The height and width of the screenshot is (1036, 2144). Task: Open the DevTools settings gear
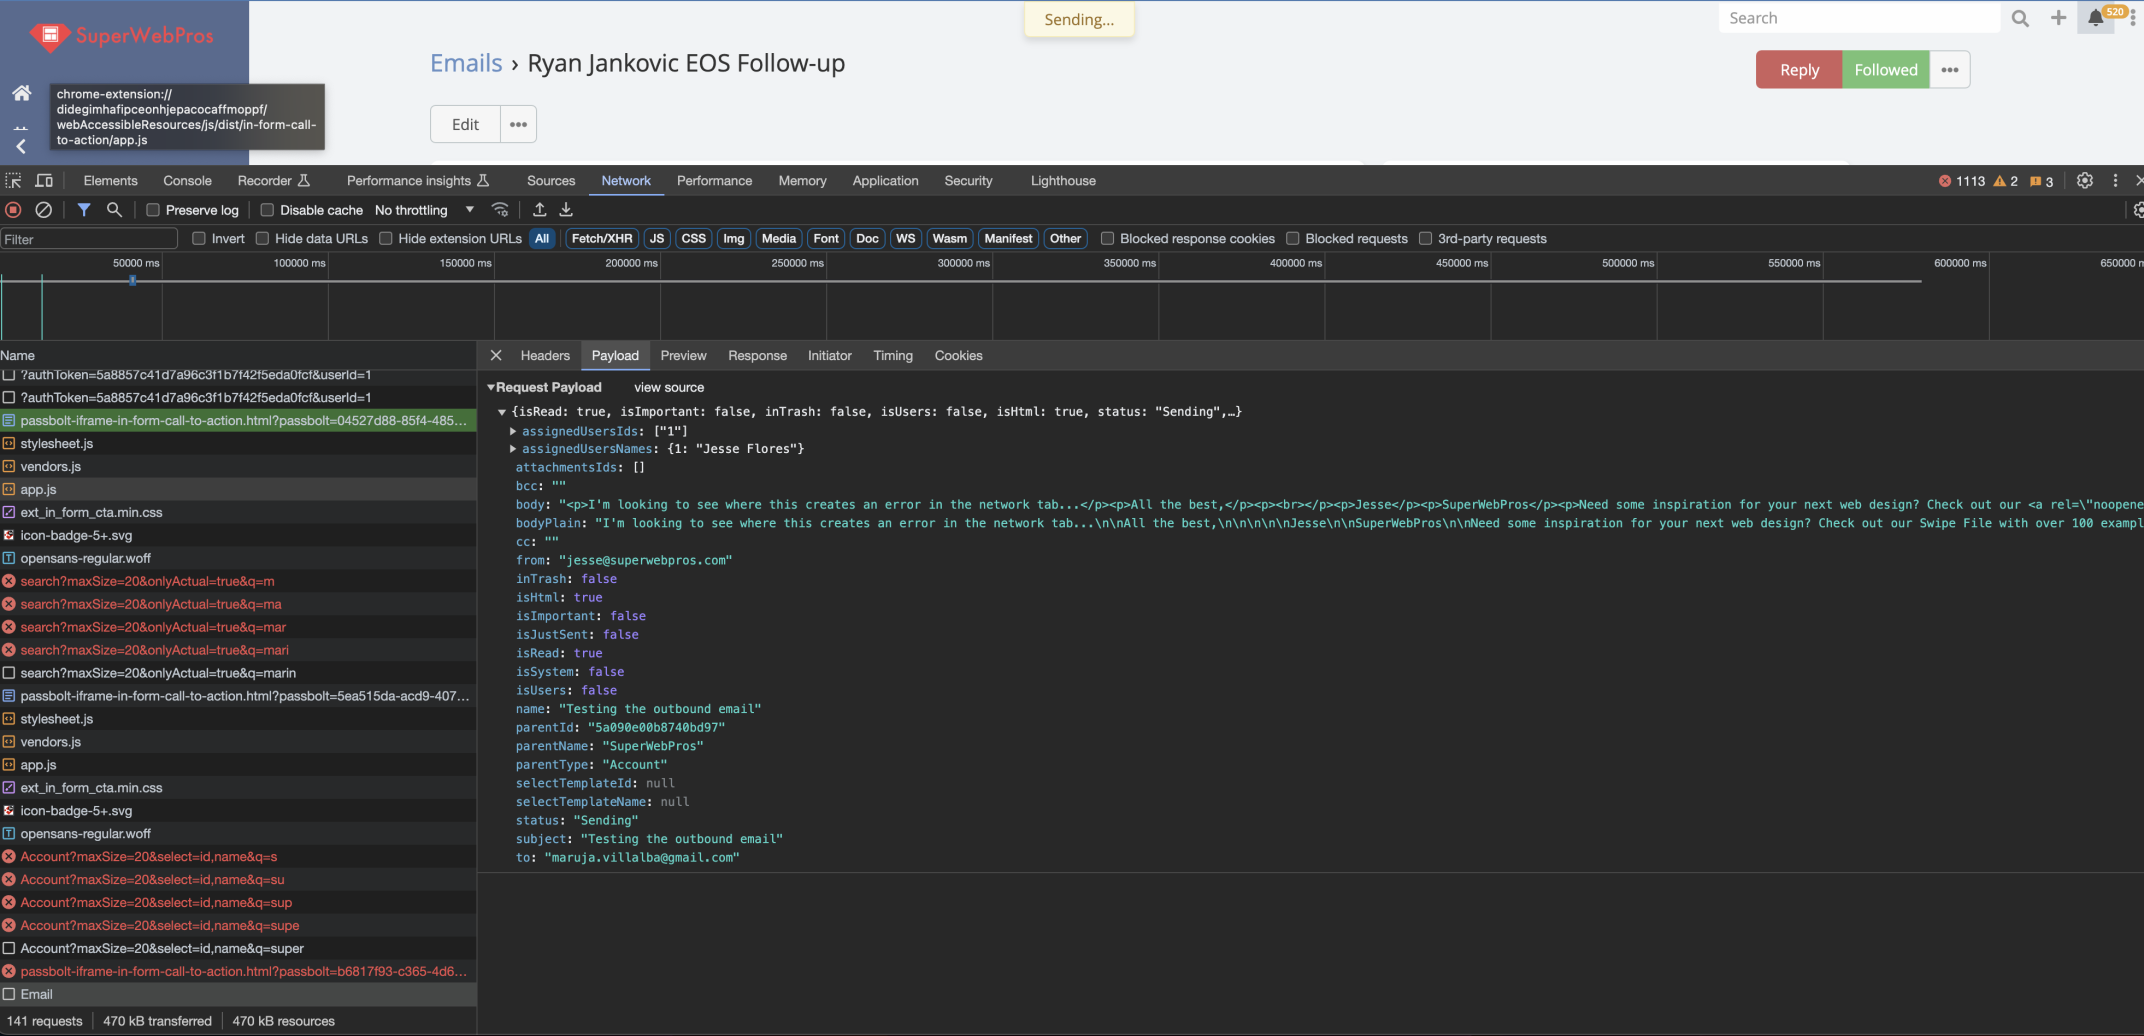[2084, 181]
